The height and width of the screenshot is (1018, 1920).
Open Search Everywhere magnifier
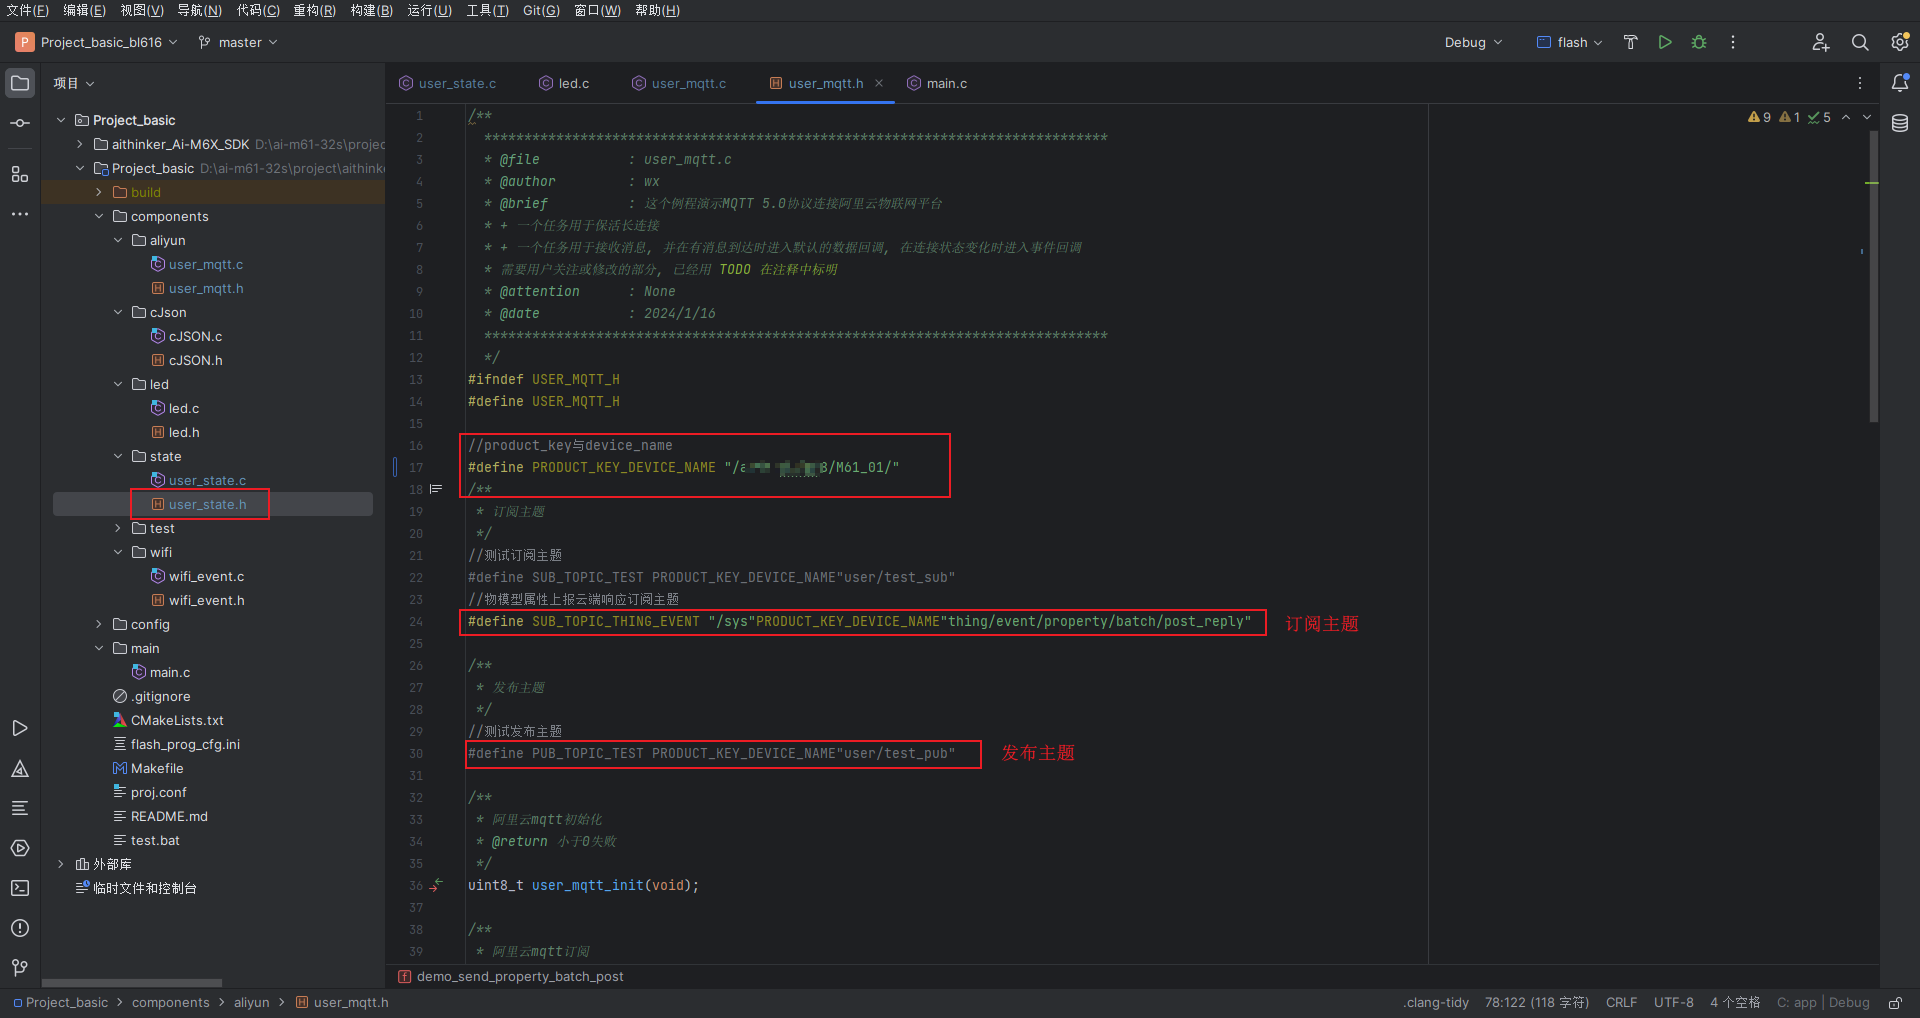tap(1860, 42)
